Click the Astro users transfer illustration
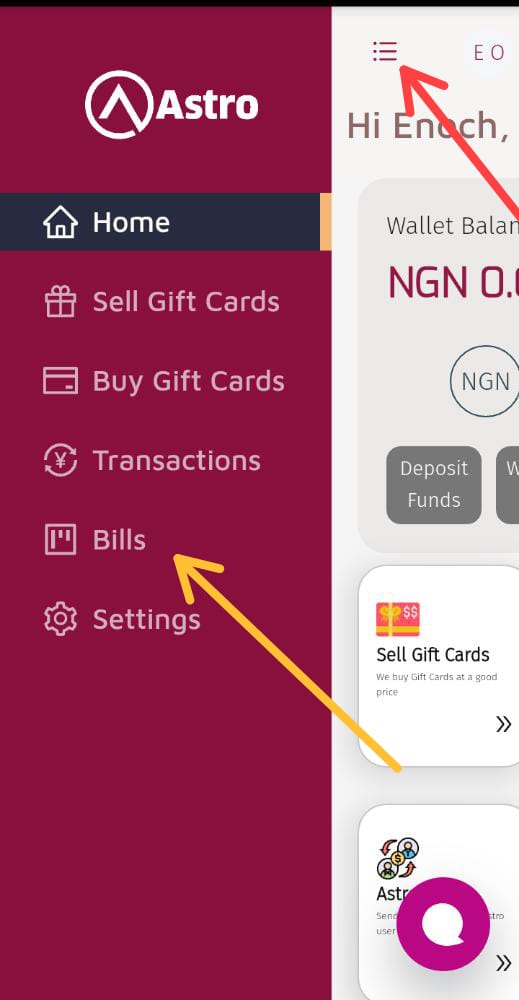The height and width of the screenshot is (1000, 519). pyautogui.click(x=398, y=858)
